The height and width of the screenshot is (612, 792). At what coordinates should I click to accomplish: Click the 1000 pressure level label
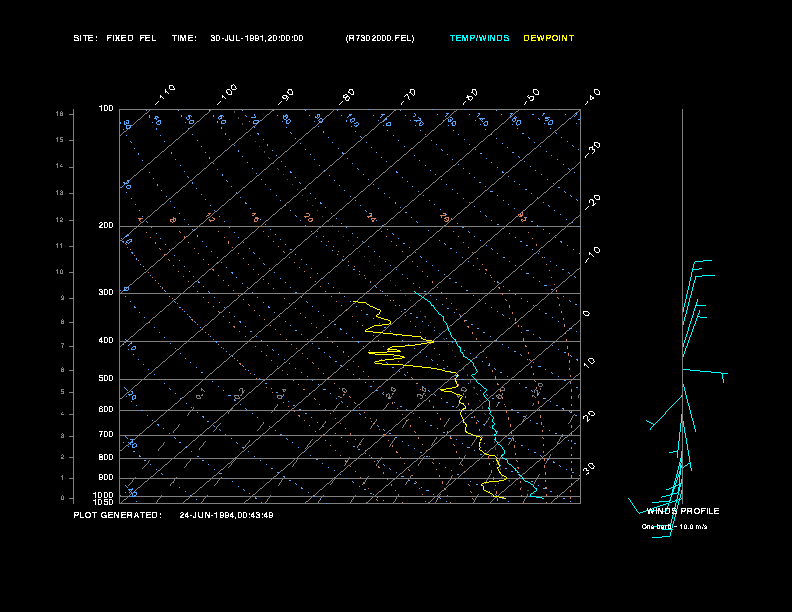[x=104, y=495]
